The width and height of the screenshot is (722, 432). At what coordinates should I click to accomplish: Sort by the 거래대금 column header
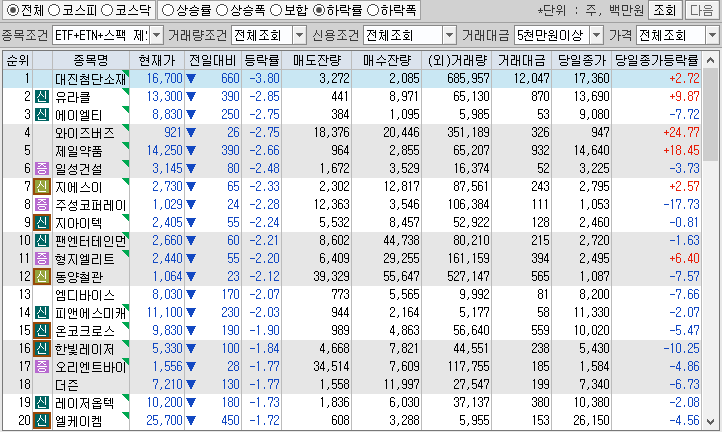(522, 60)
